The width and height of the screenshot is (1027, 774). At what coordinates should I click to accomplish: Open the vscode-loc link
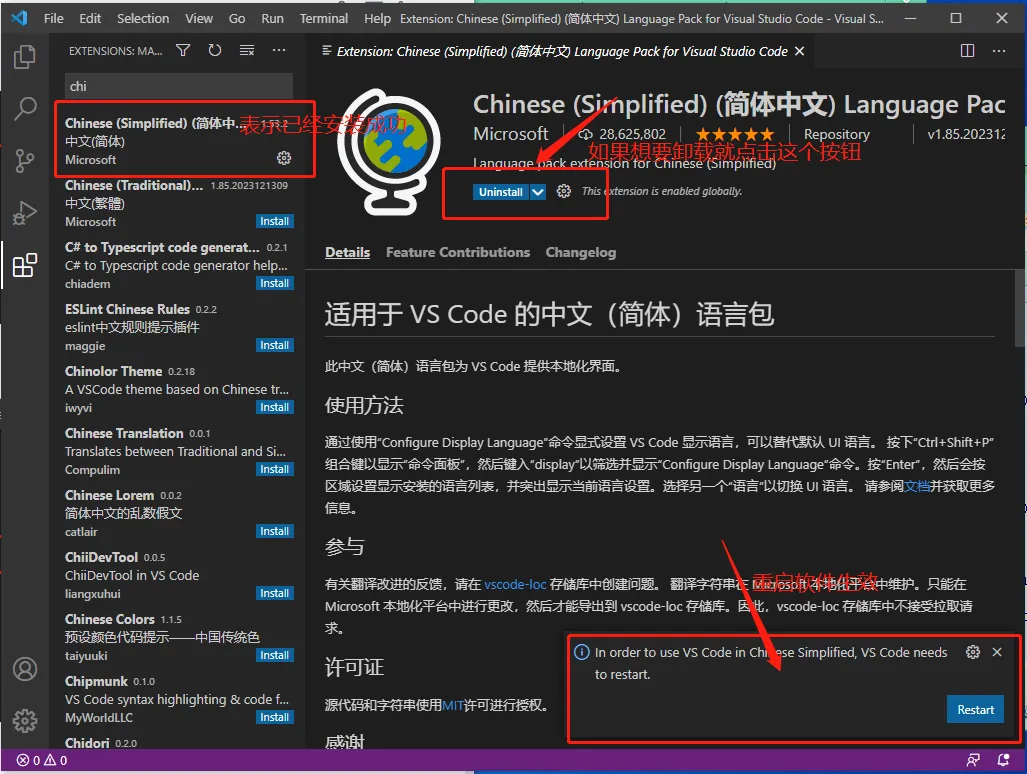[515, 584]
